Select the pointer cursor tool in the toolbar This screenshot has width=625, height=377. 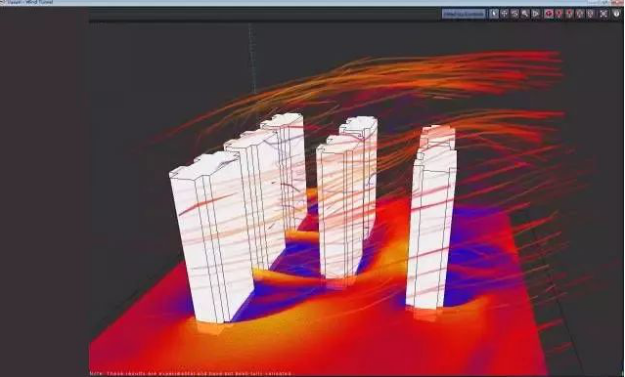(494, 14)
